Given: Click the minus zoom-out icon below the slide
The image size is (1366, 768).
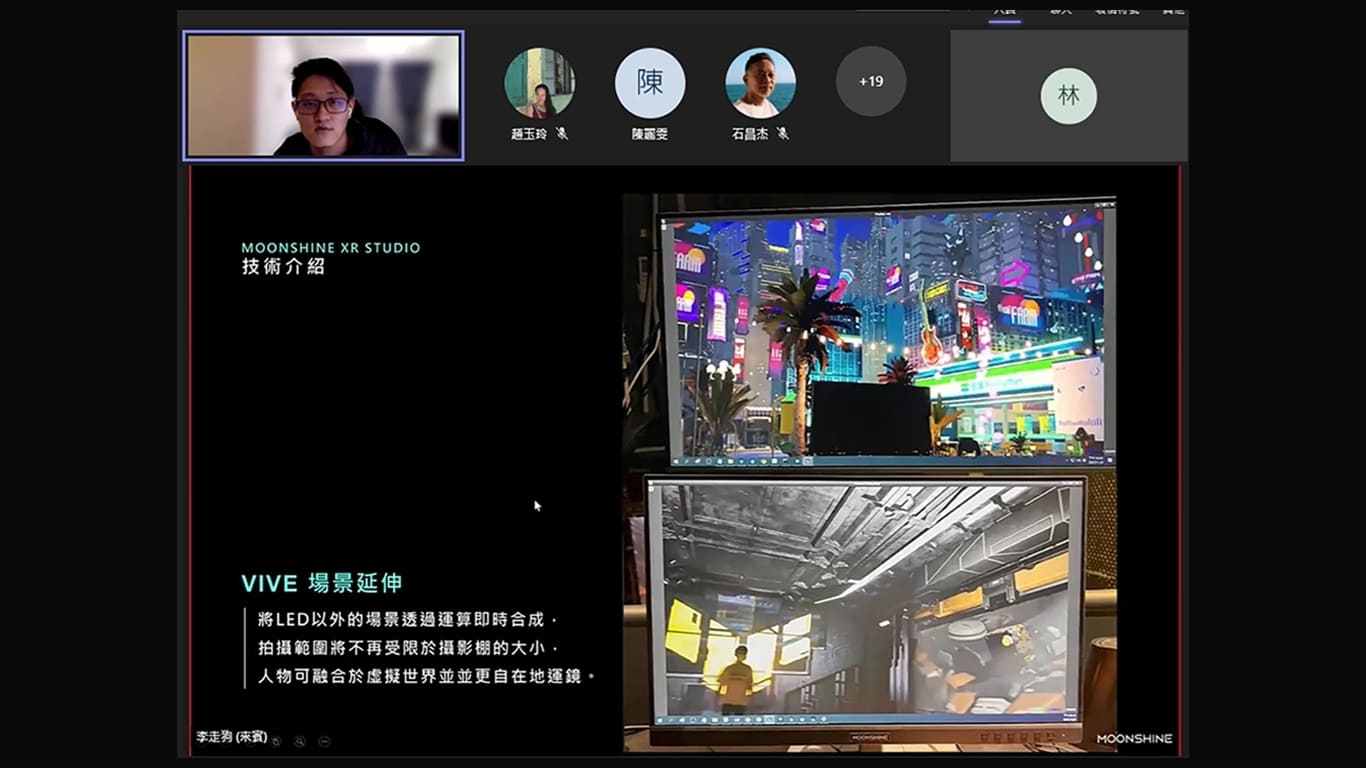Looking at the screenshot, I should (x=324, y=741).
